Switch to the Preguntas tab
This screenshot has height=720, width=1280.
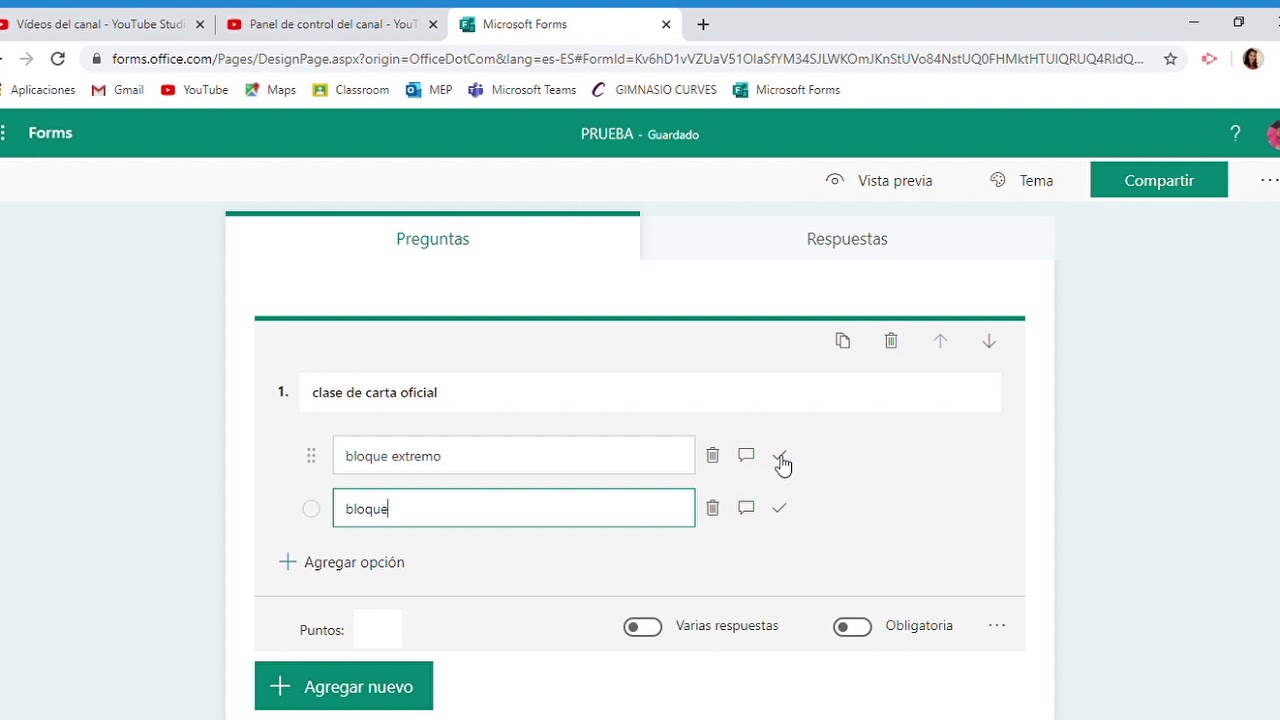click(x=433, y=238)
